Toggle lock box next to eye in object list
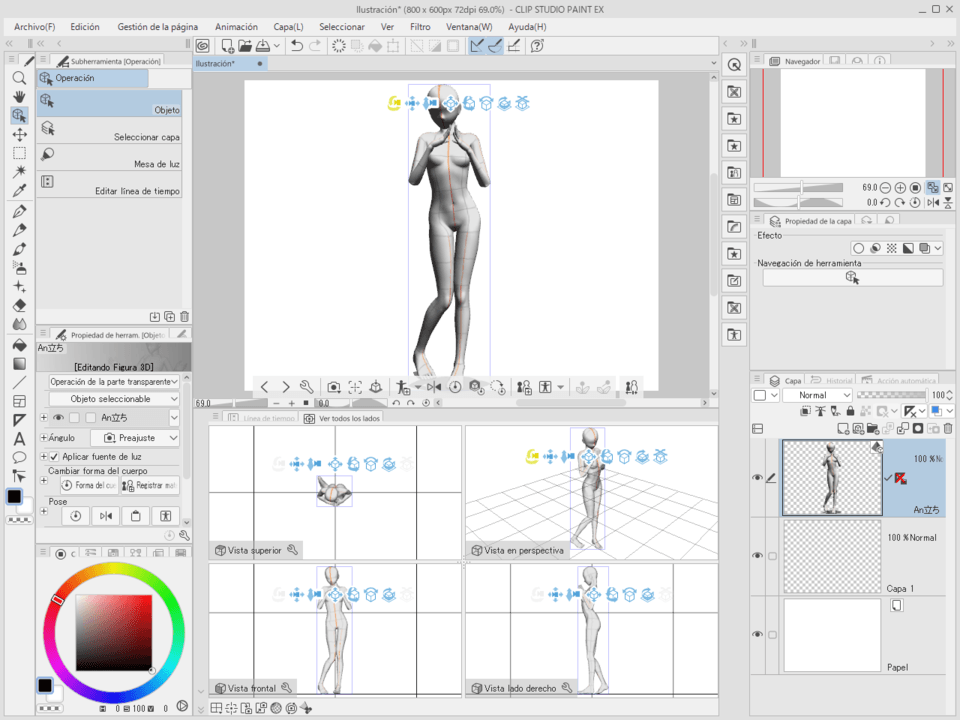 click(74, 418)
